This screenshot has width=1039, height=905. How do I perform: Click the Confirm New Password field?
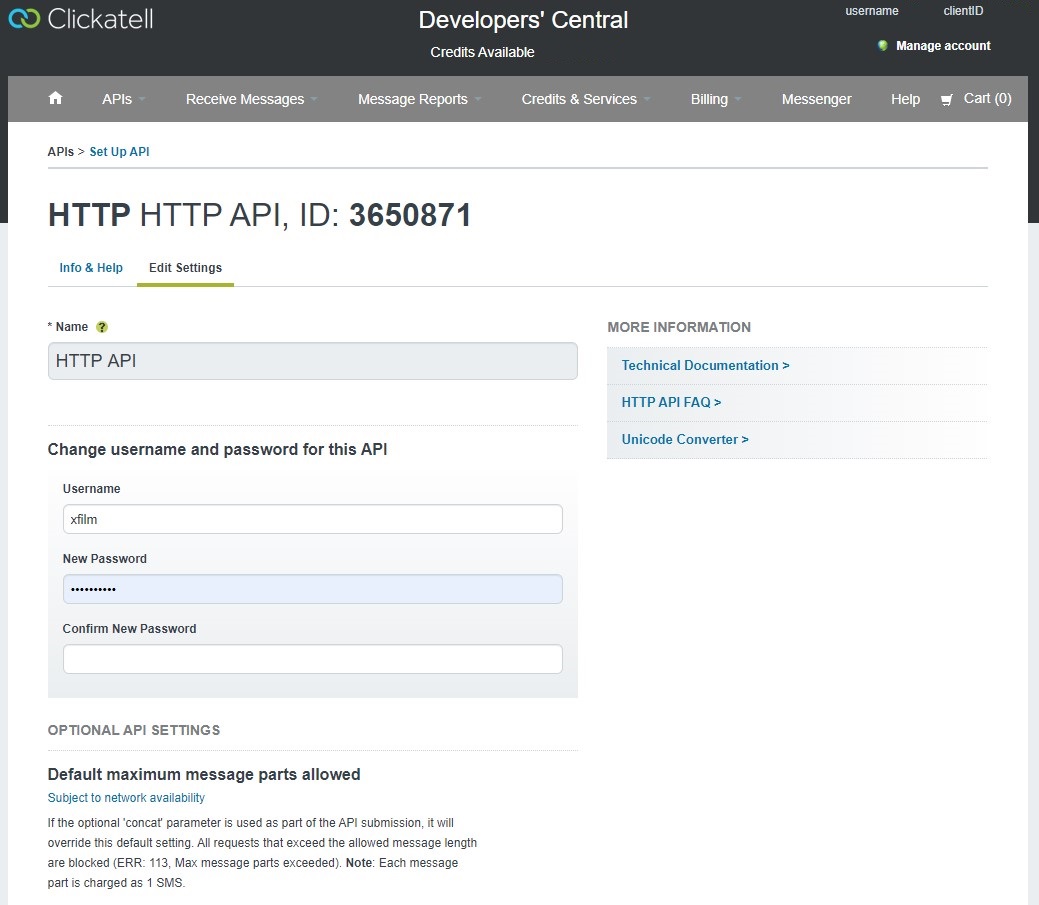click(313, 659)
